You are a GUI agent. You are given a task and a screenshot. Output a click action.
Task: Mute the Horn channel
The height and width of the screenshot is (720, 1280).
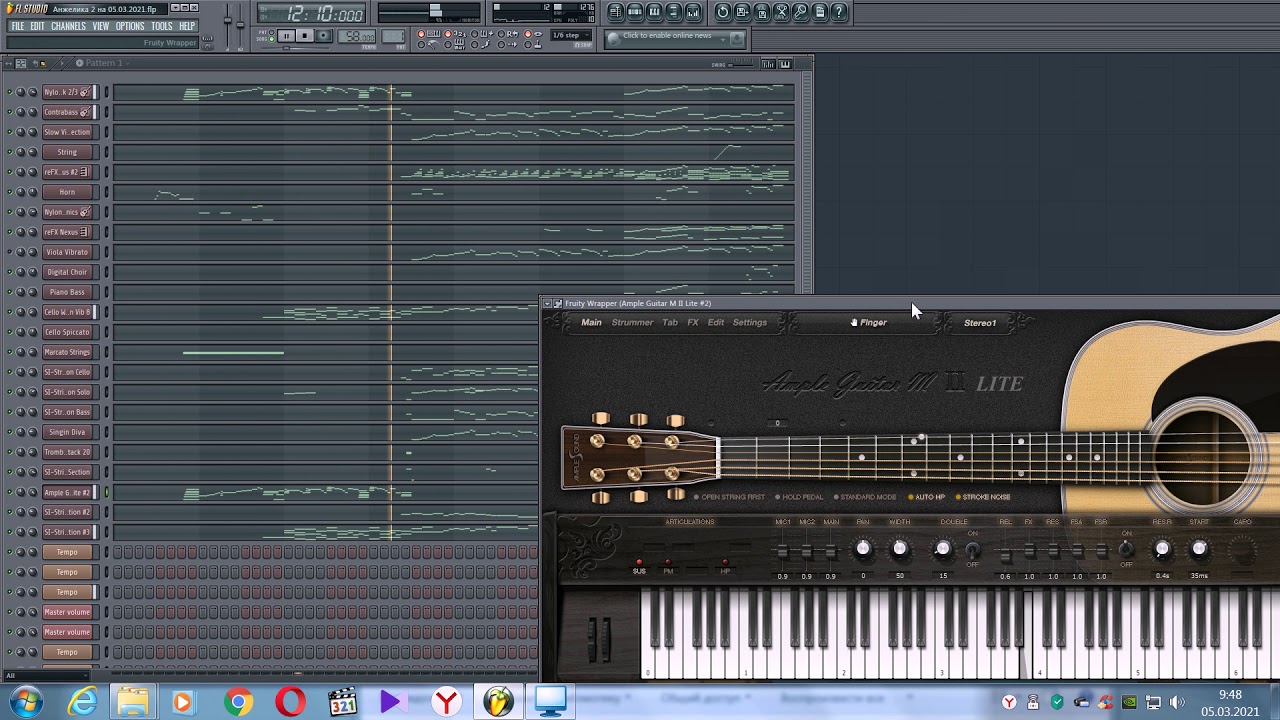click(x=9, y=192)
